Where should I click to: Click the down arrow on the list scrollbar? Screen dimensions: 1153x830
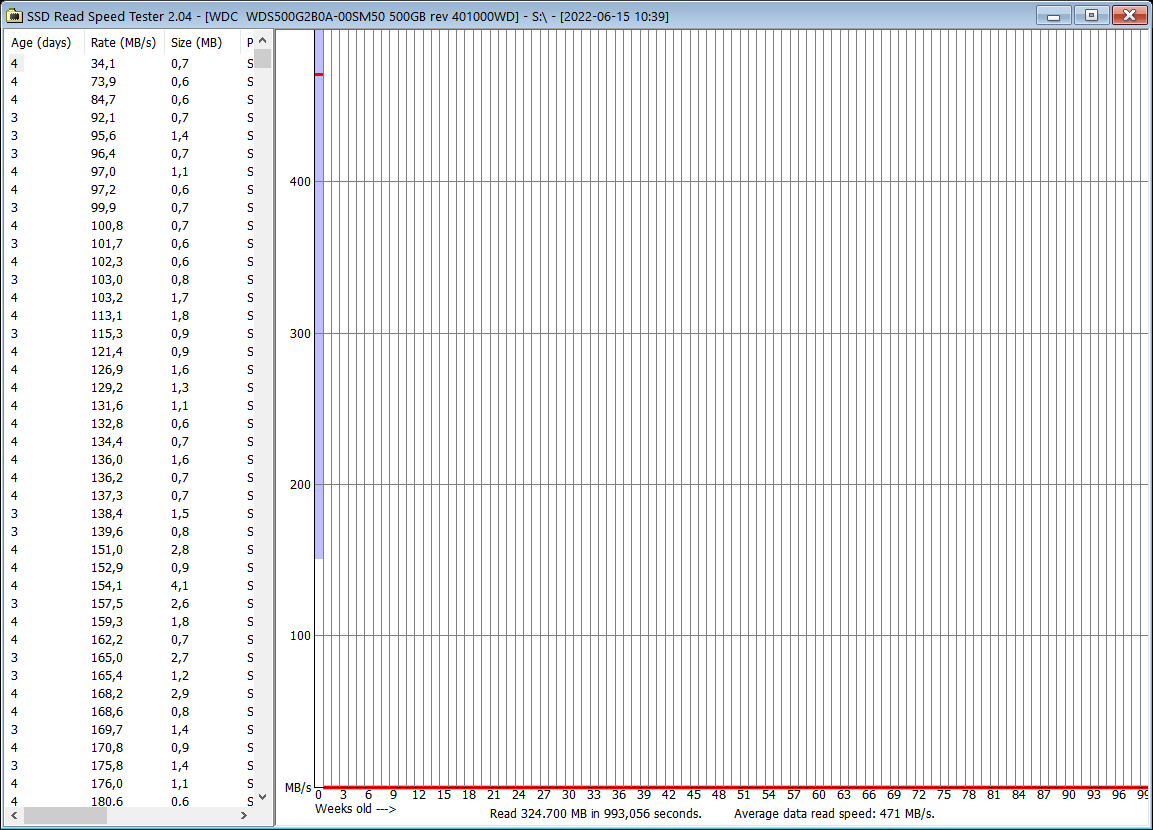click(261, 796)
